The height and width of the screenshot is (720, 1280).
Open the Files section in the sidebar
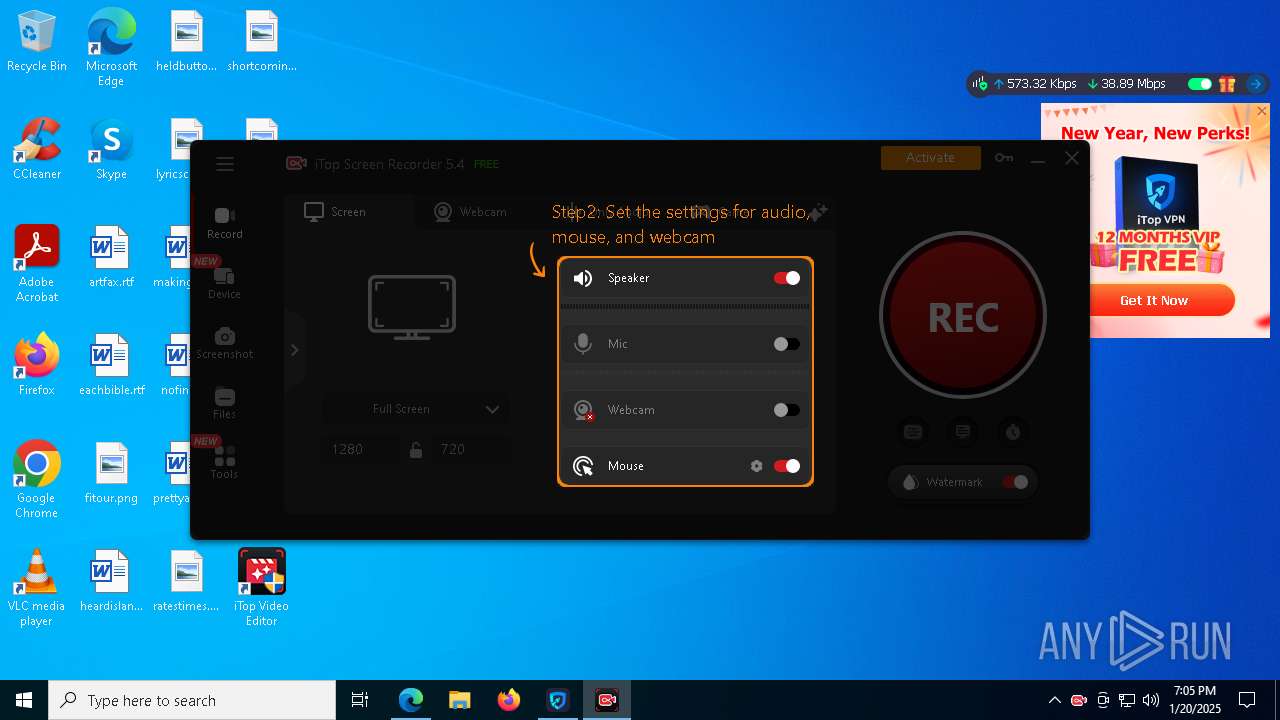tap(224, 403)
